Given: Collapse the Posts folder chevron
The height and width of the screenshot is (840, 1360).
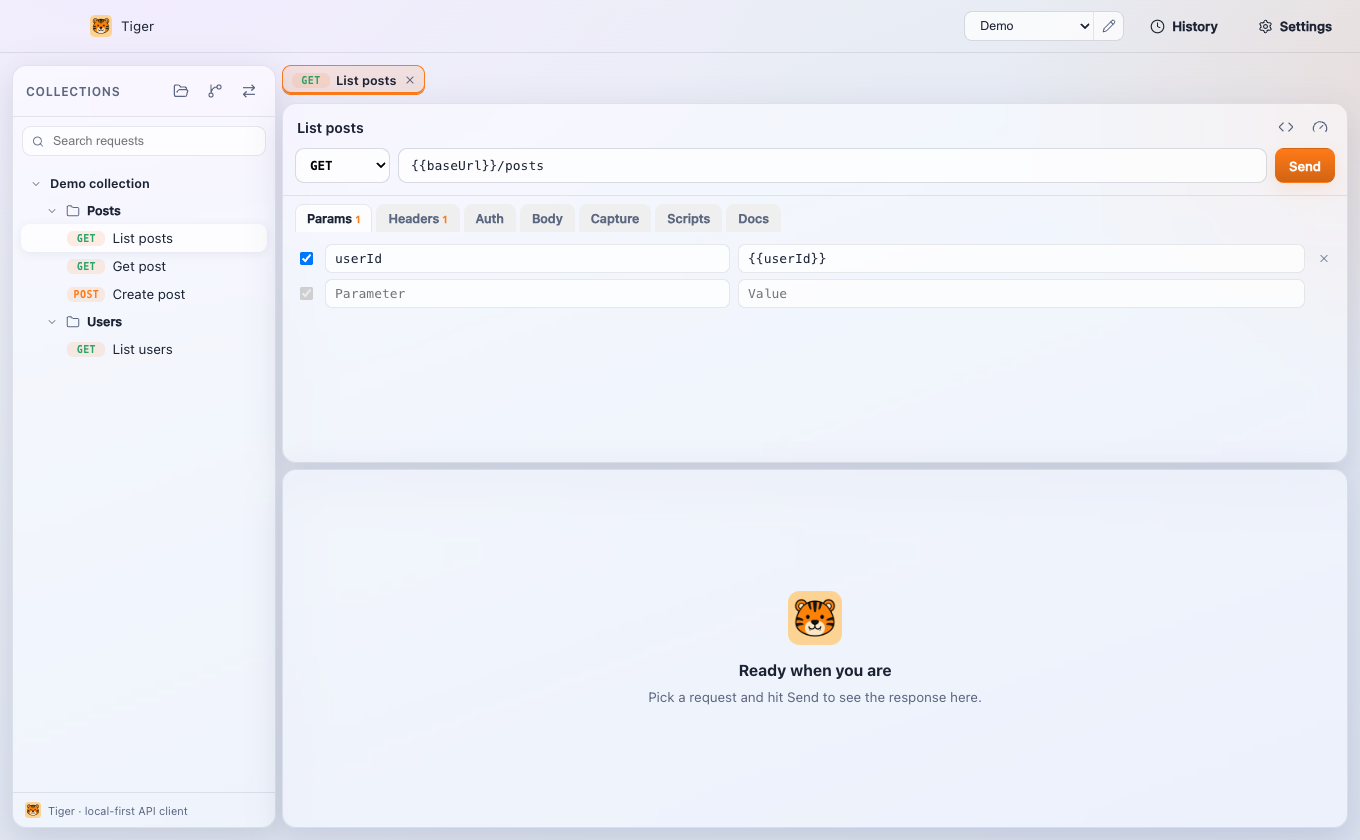Looking at the screenshot, I should (x=53, y=211).
